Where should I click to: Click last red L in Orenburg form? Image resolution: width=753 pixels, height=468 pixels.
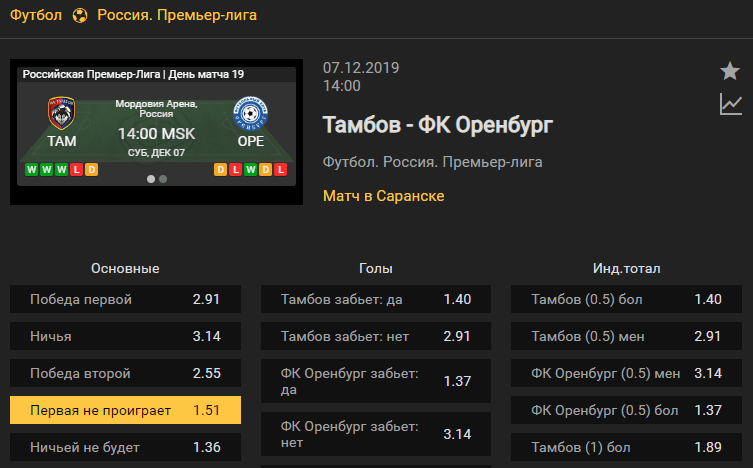pyautogui.click(x=280, y=169)
